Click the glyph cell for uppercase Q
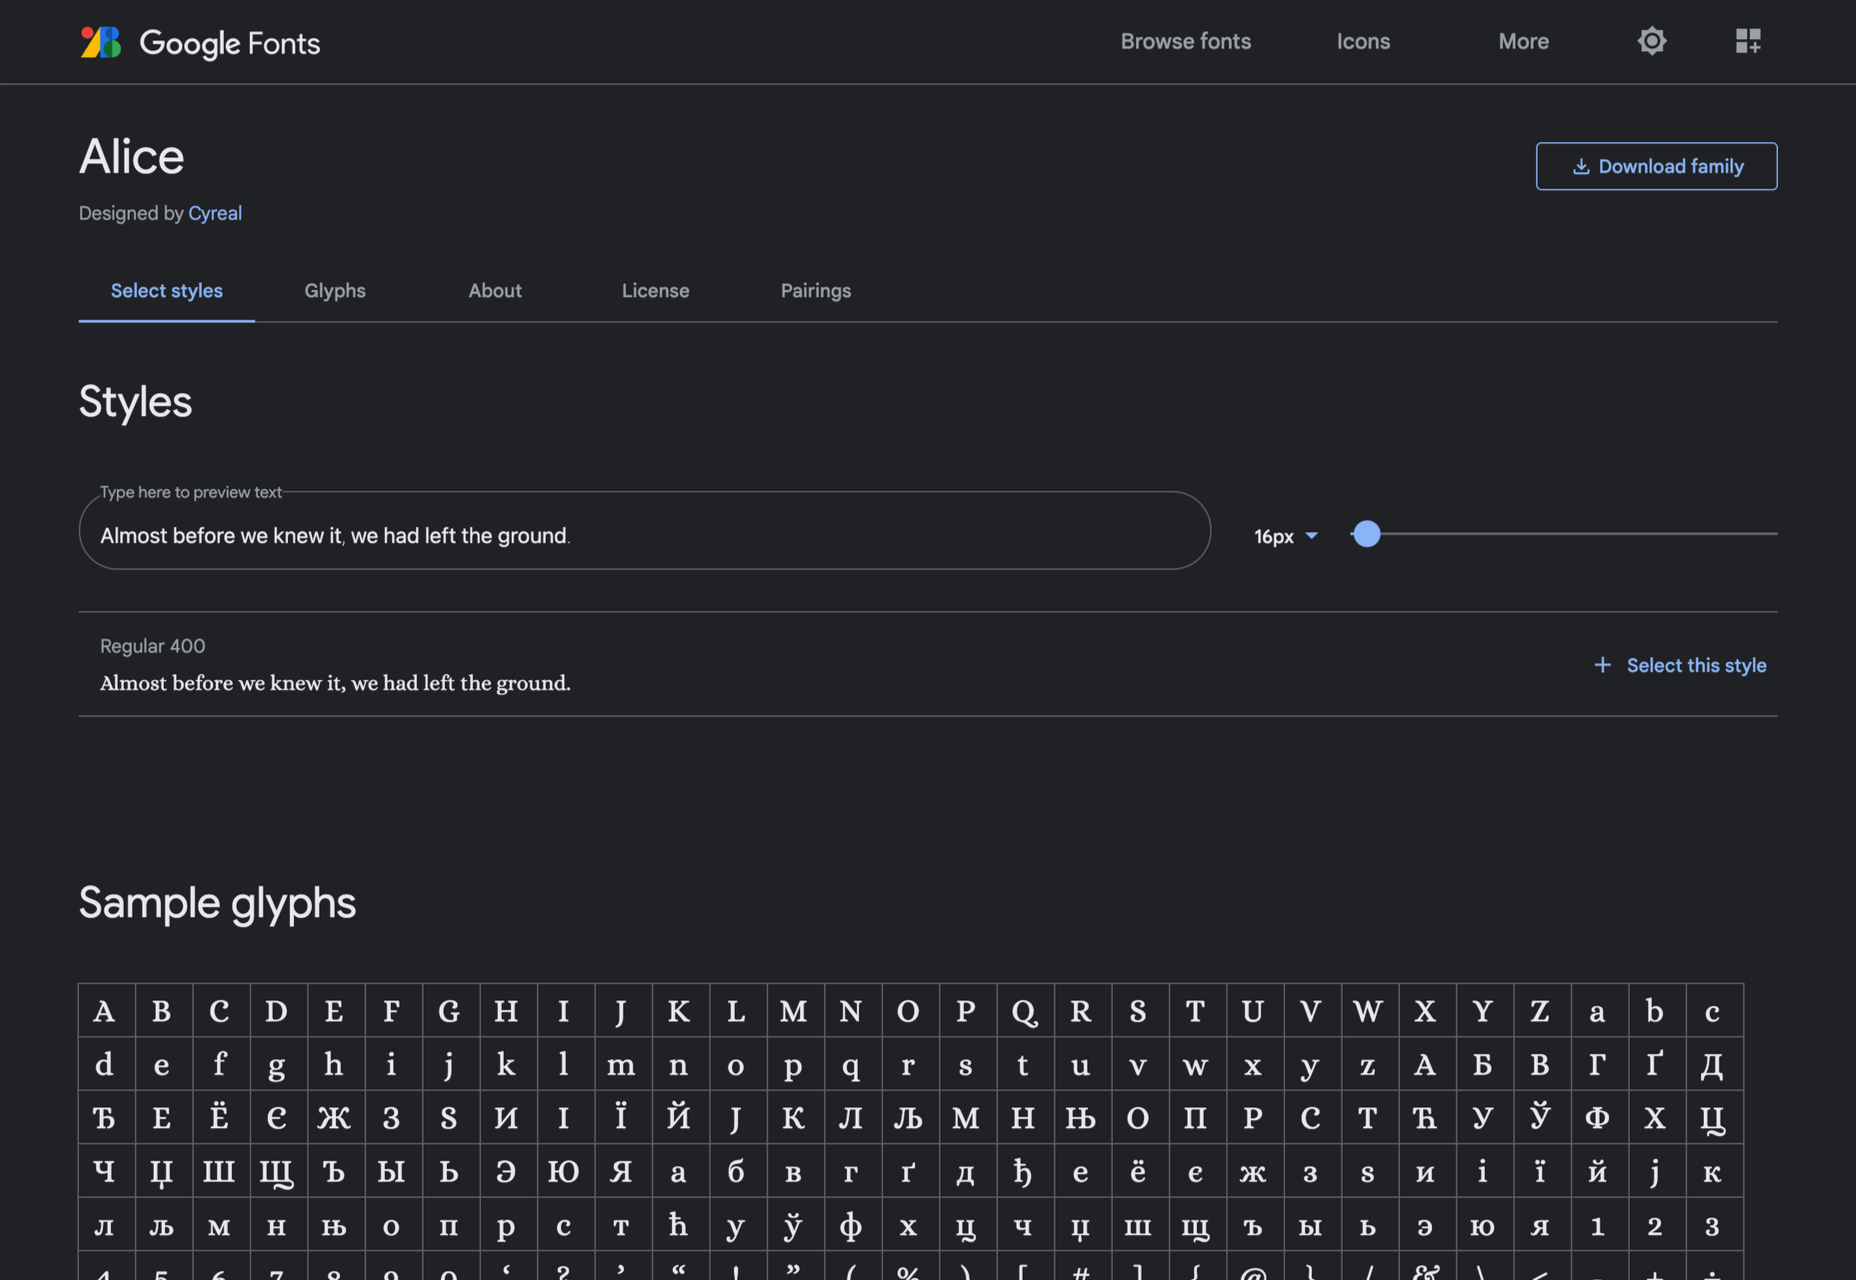The height and width of the screenshot is (1280, 1856). (x=1024, y=1011)
